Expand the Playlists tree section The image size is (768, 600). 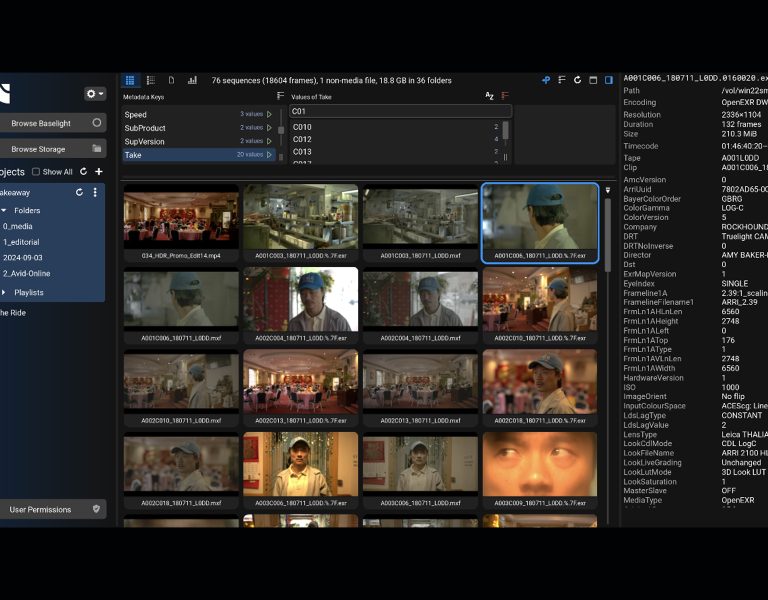[x=5, y=293]
